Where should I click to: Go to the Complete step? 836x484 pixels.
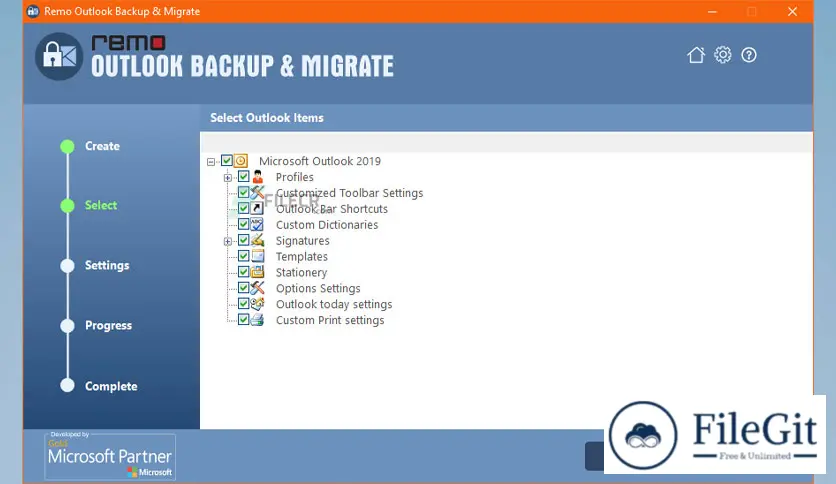tap(111, 386)
